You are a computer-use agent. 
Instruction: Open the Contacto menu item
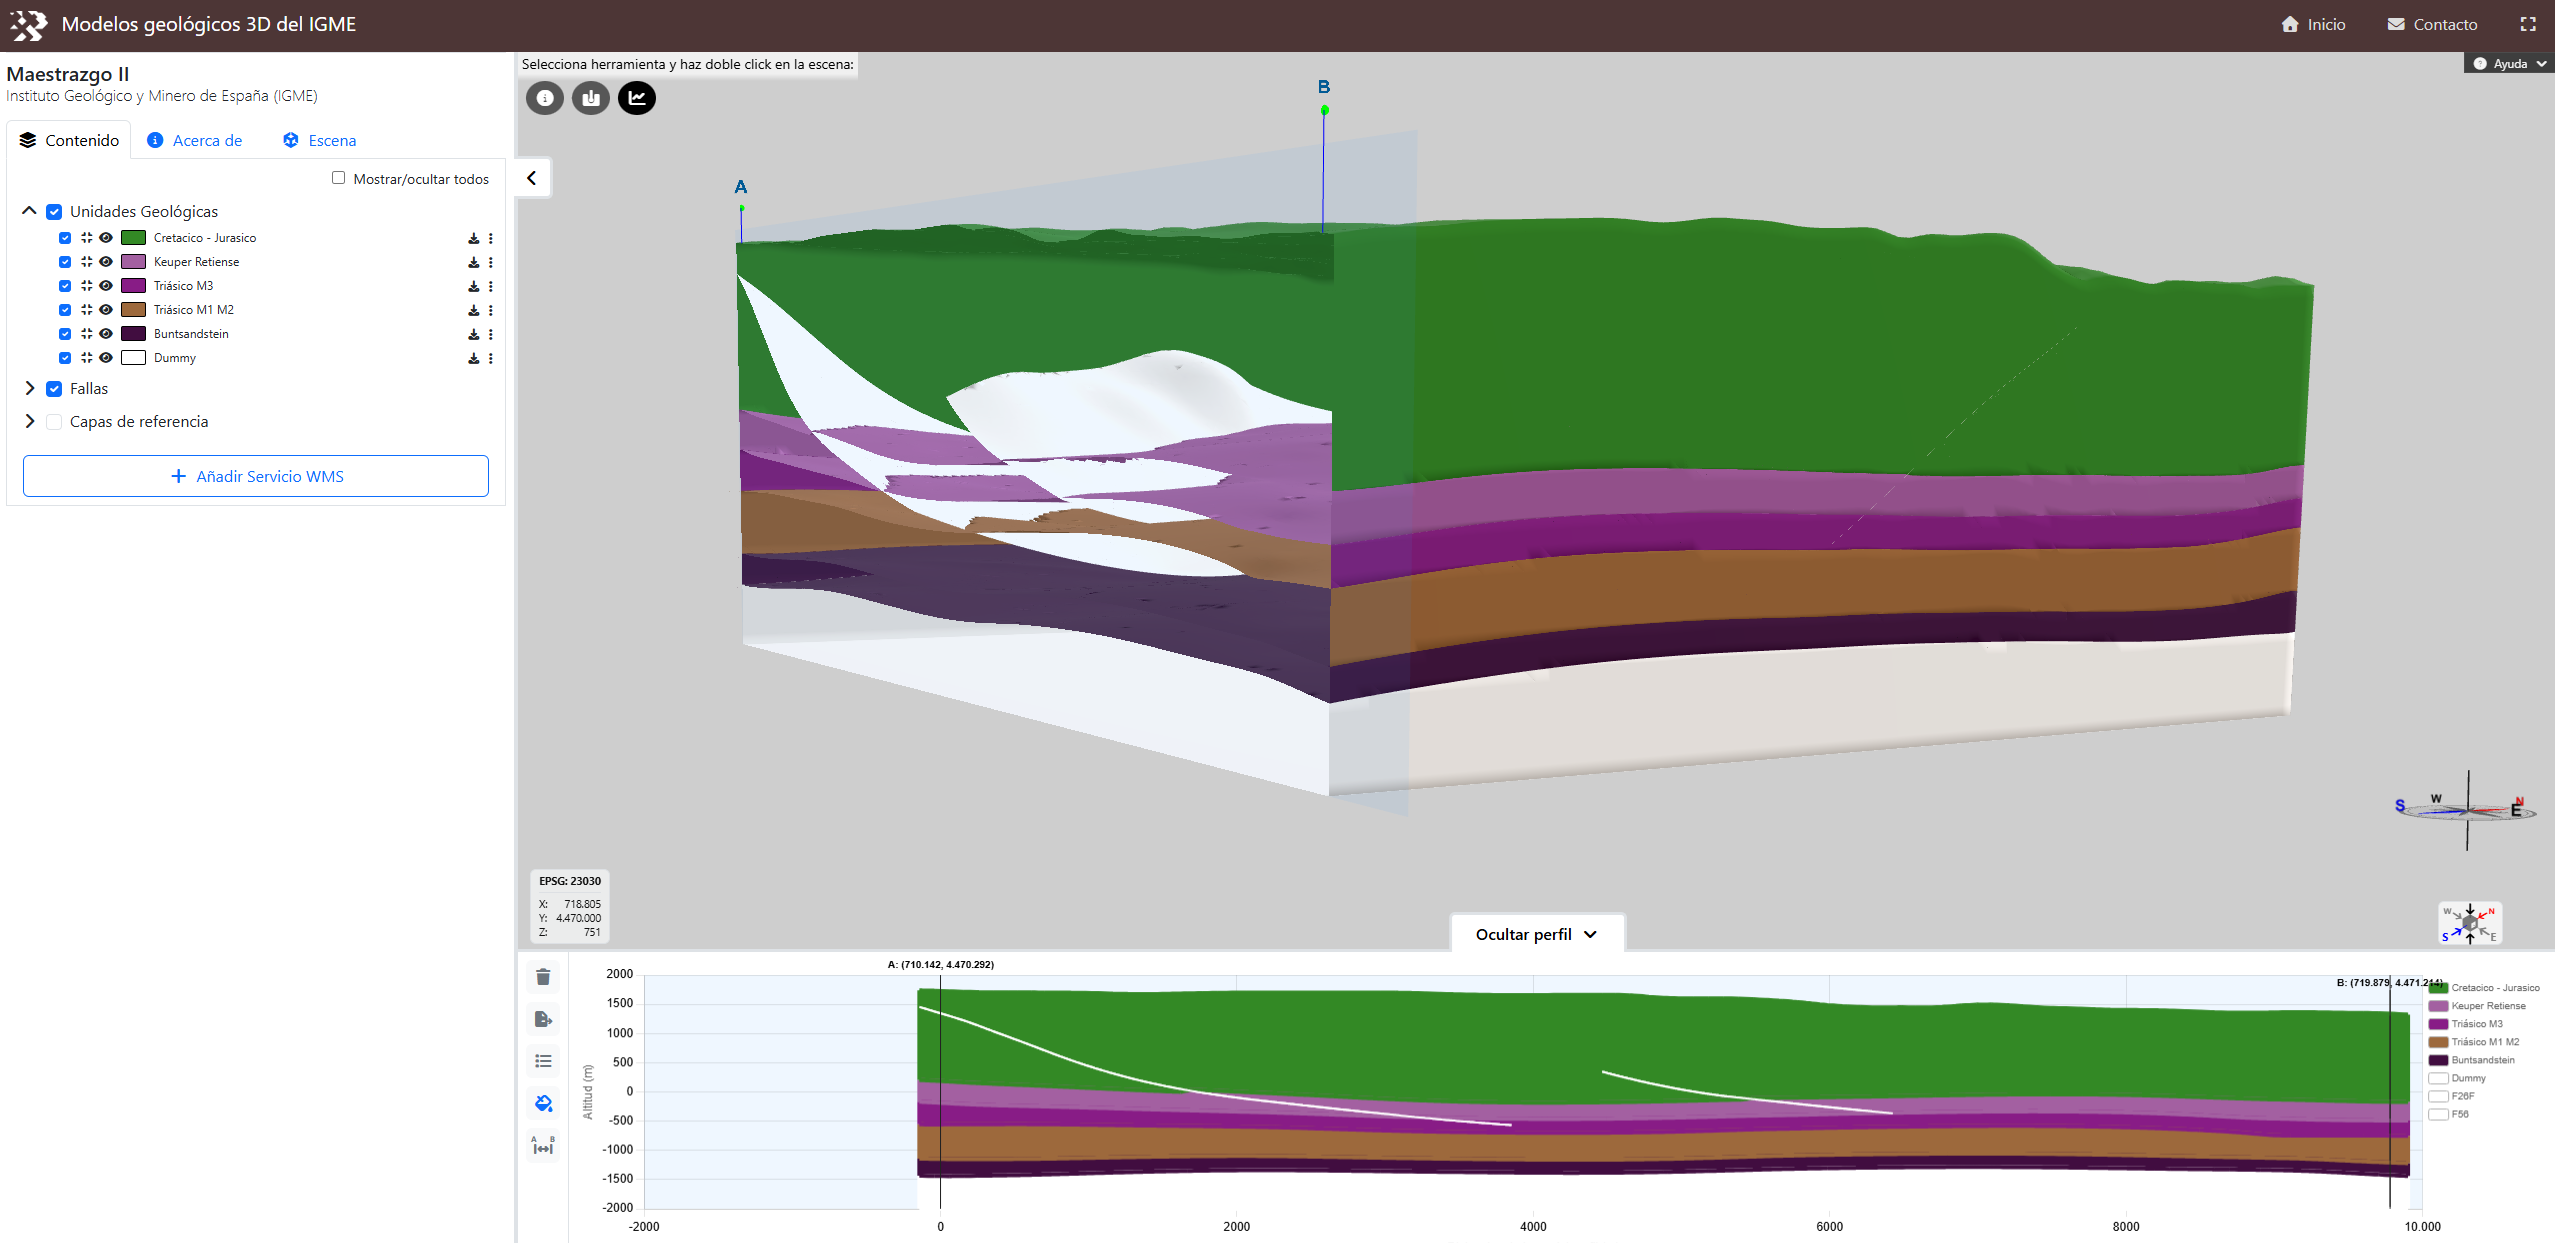pos(2434,23)
